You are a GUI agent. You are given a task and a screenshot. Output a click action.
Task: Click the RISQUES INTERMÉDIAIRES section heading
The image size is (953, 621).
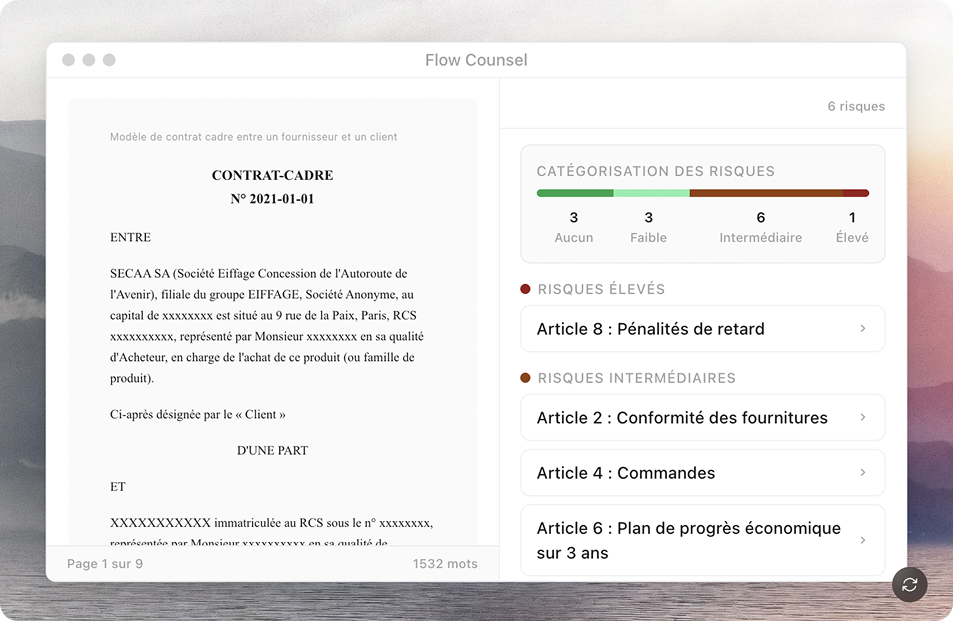click(636, 378)
